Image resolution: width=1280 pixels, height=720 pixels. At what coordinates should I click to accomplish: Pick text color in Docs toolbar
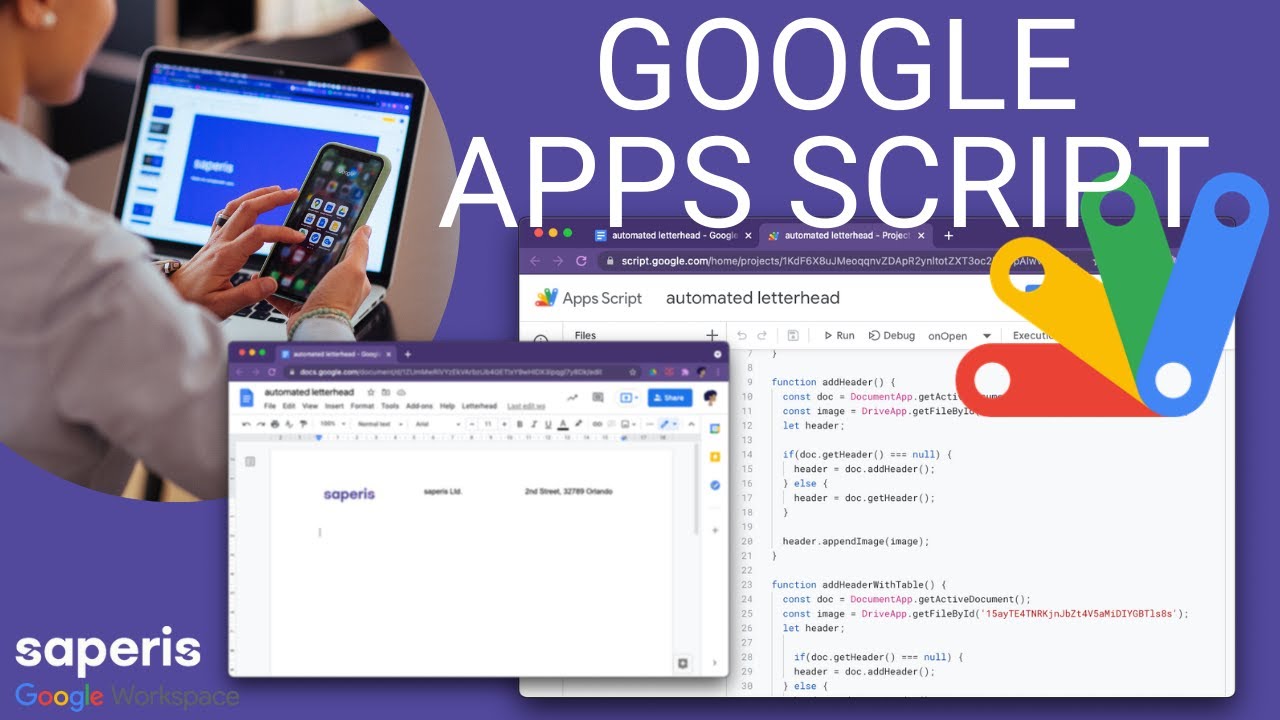pos(563,424)
